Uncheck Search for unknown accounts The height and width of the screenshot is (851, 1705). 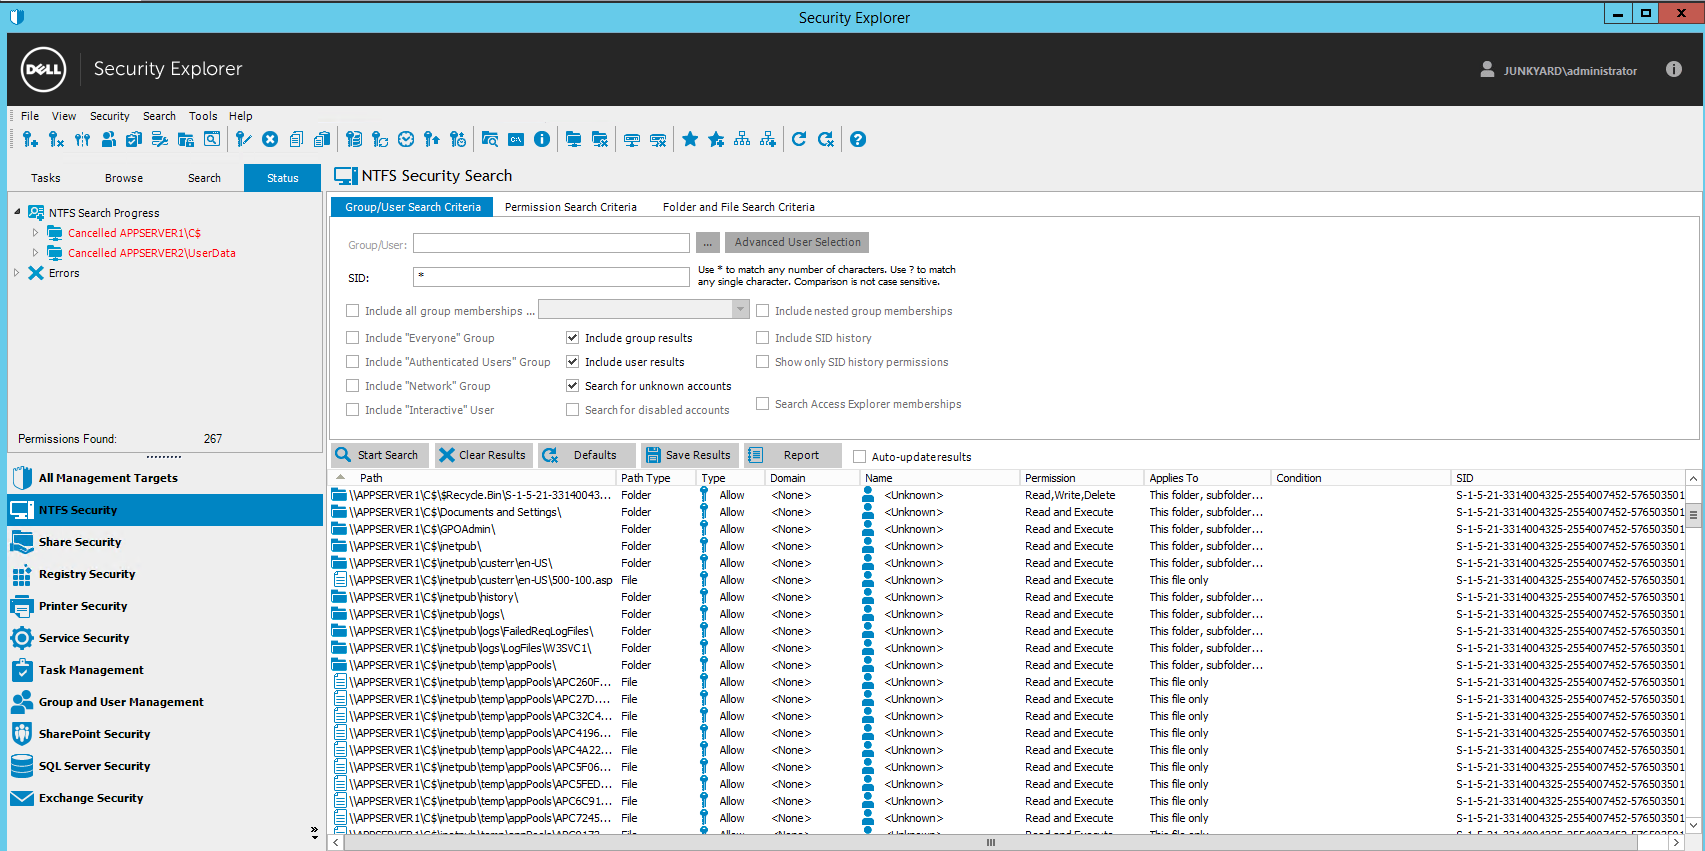[x=573, y=386]
